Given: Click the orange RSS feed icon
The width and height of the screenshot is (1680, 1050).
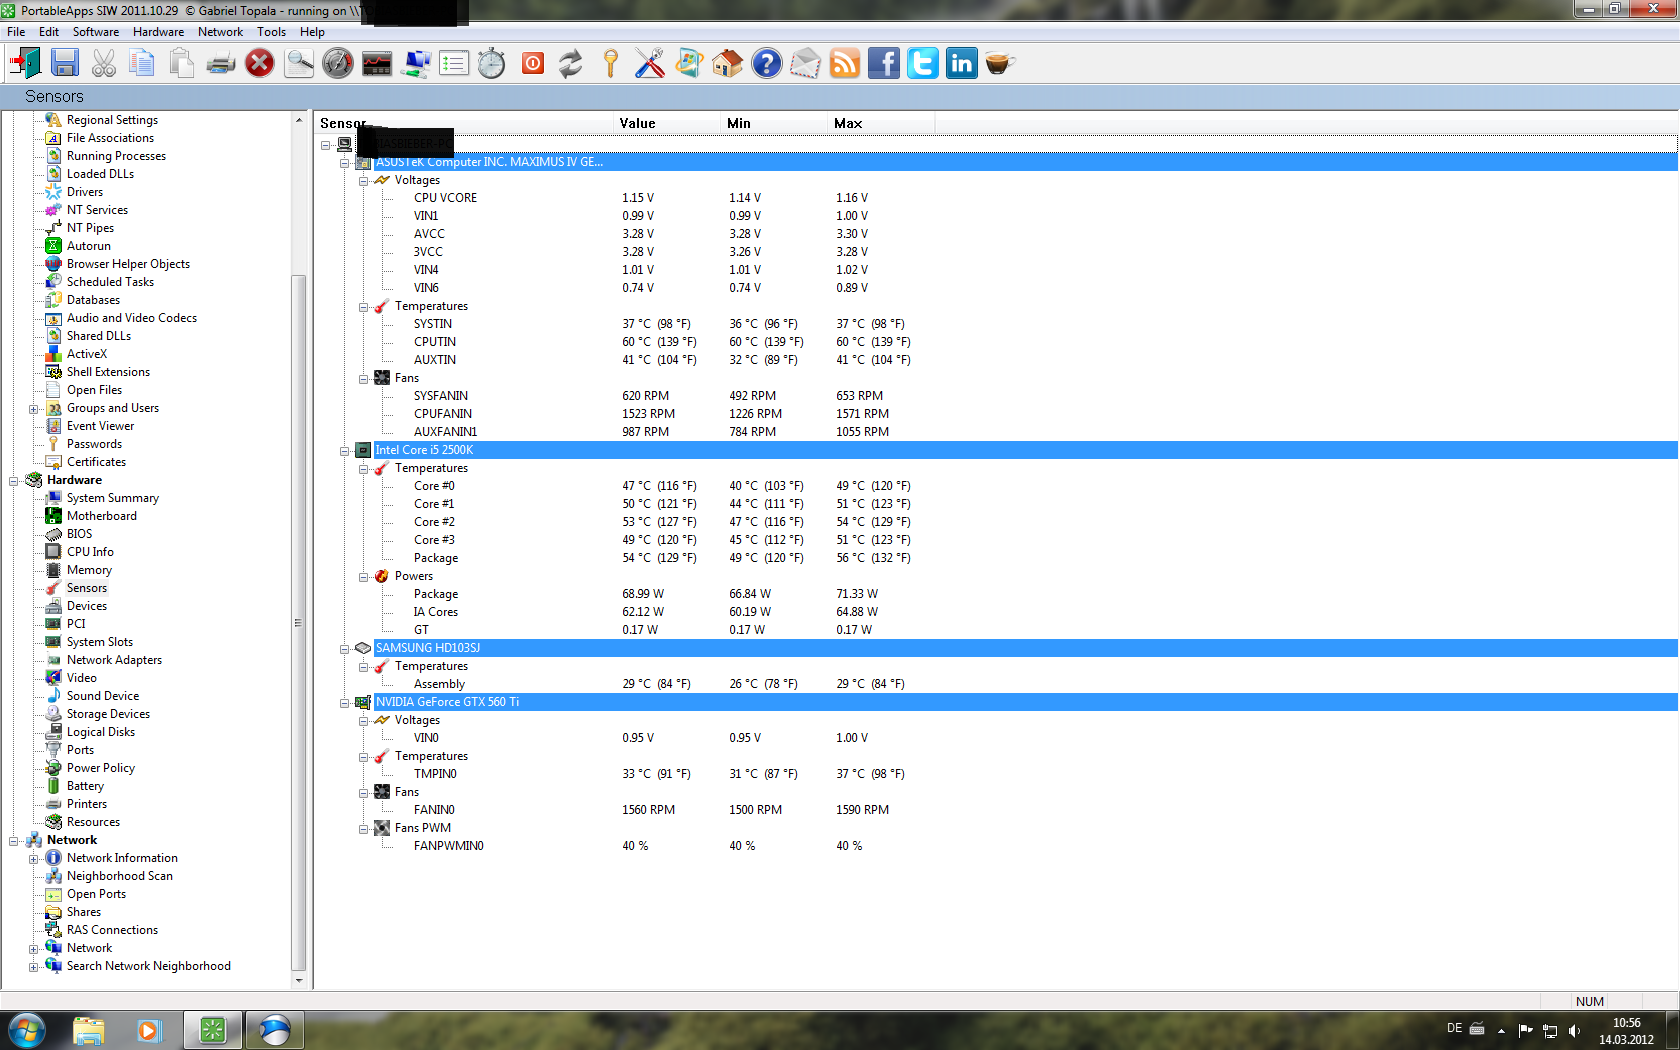Looking at the screenshot, I should pyautogui.click(x=845, y=64).
